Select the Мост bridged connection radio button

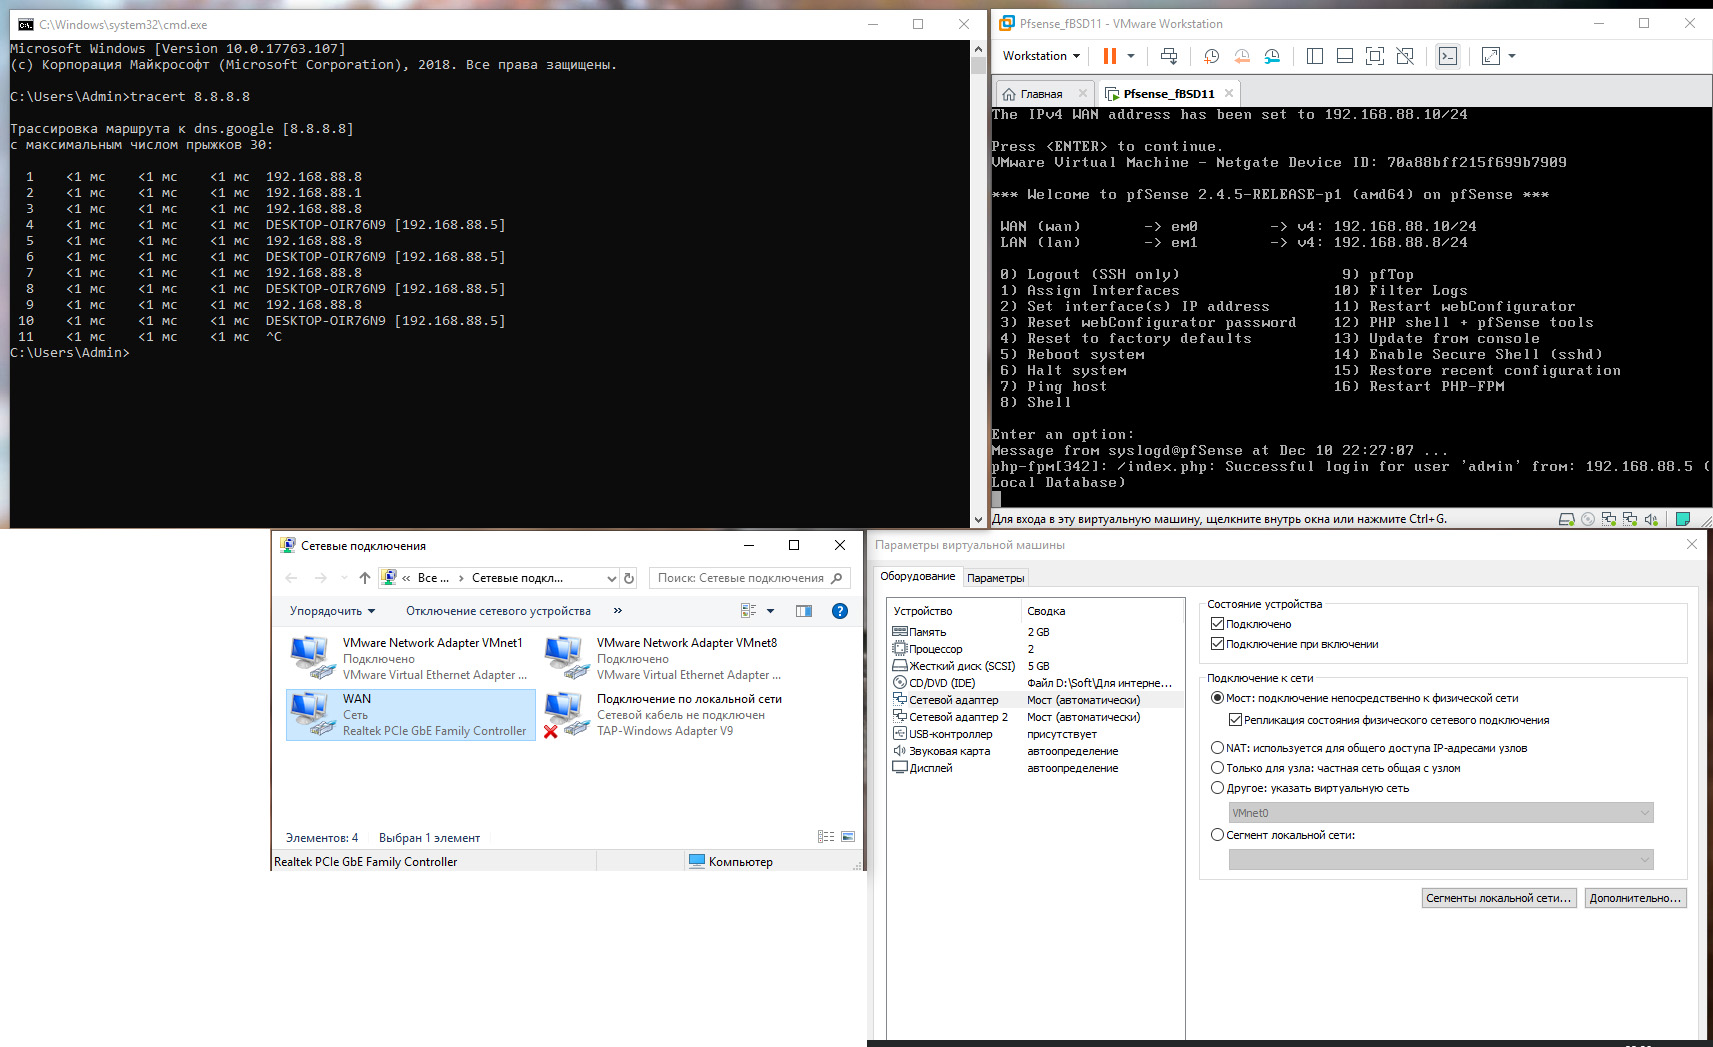(1217, 698)
